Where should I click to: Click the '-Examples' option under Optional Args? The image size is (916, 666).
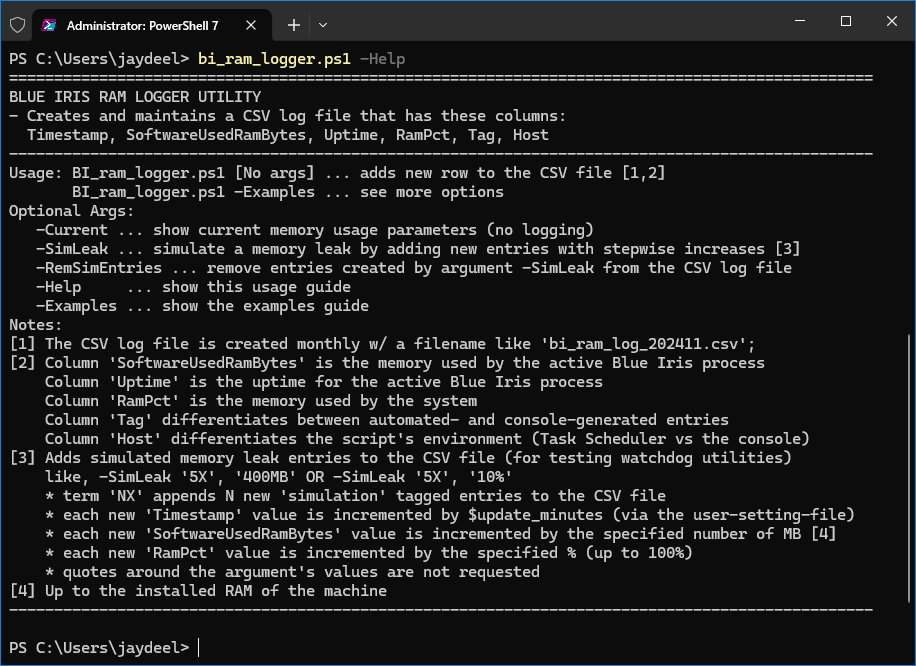pos(76,306)
